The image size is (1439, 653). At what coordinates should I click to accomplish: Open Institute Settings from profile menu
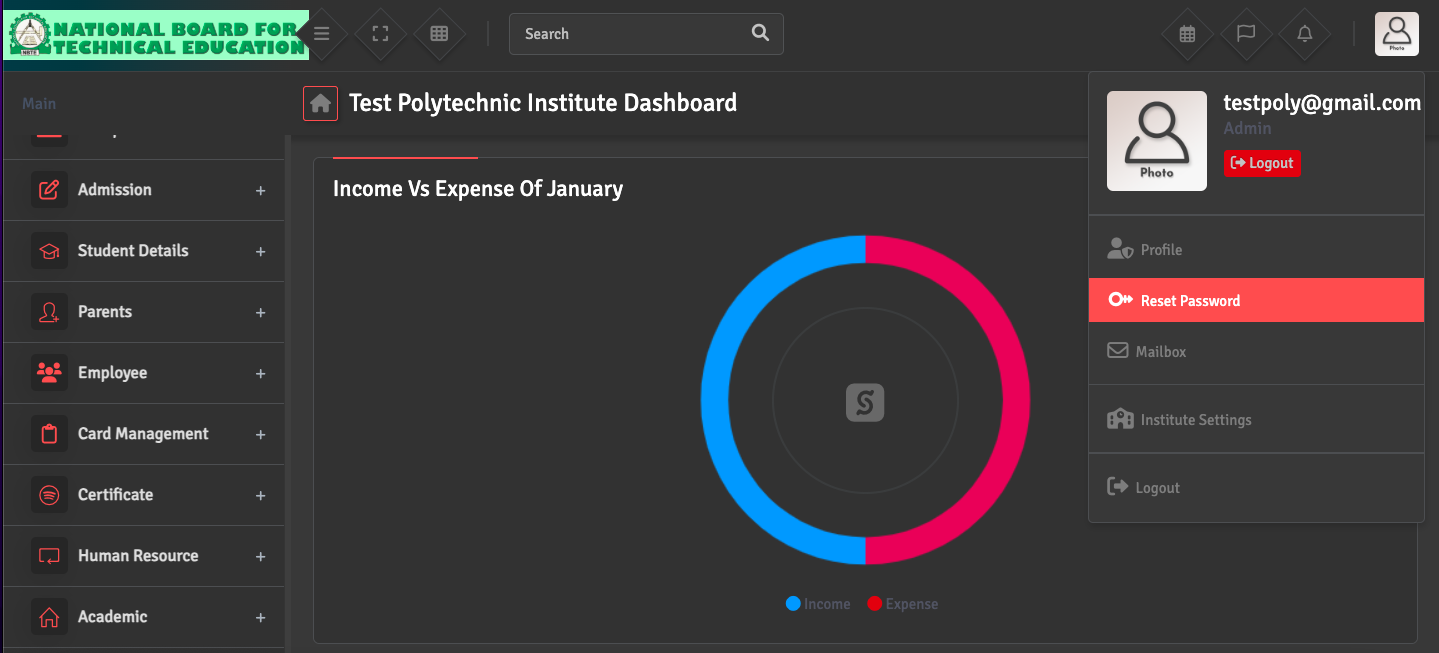coord(1195,420)
